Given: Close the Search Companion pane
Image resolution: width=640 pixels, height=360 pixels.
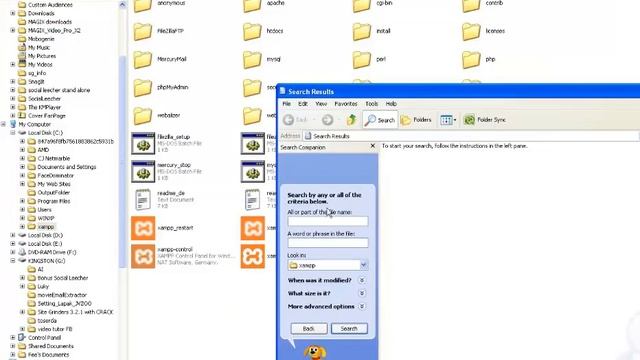Looking at the screenshot, I should 372,146.
